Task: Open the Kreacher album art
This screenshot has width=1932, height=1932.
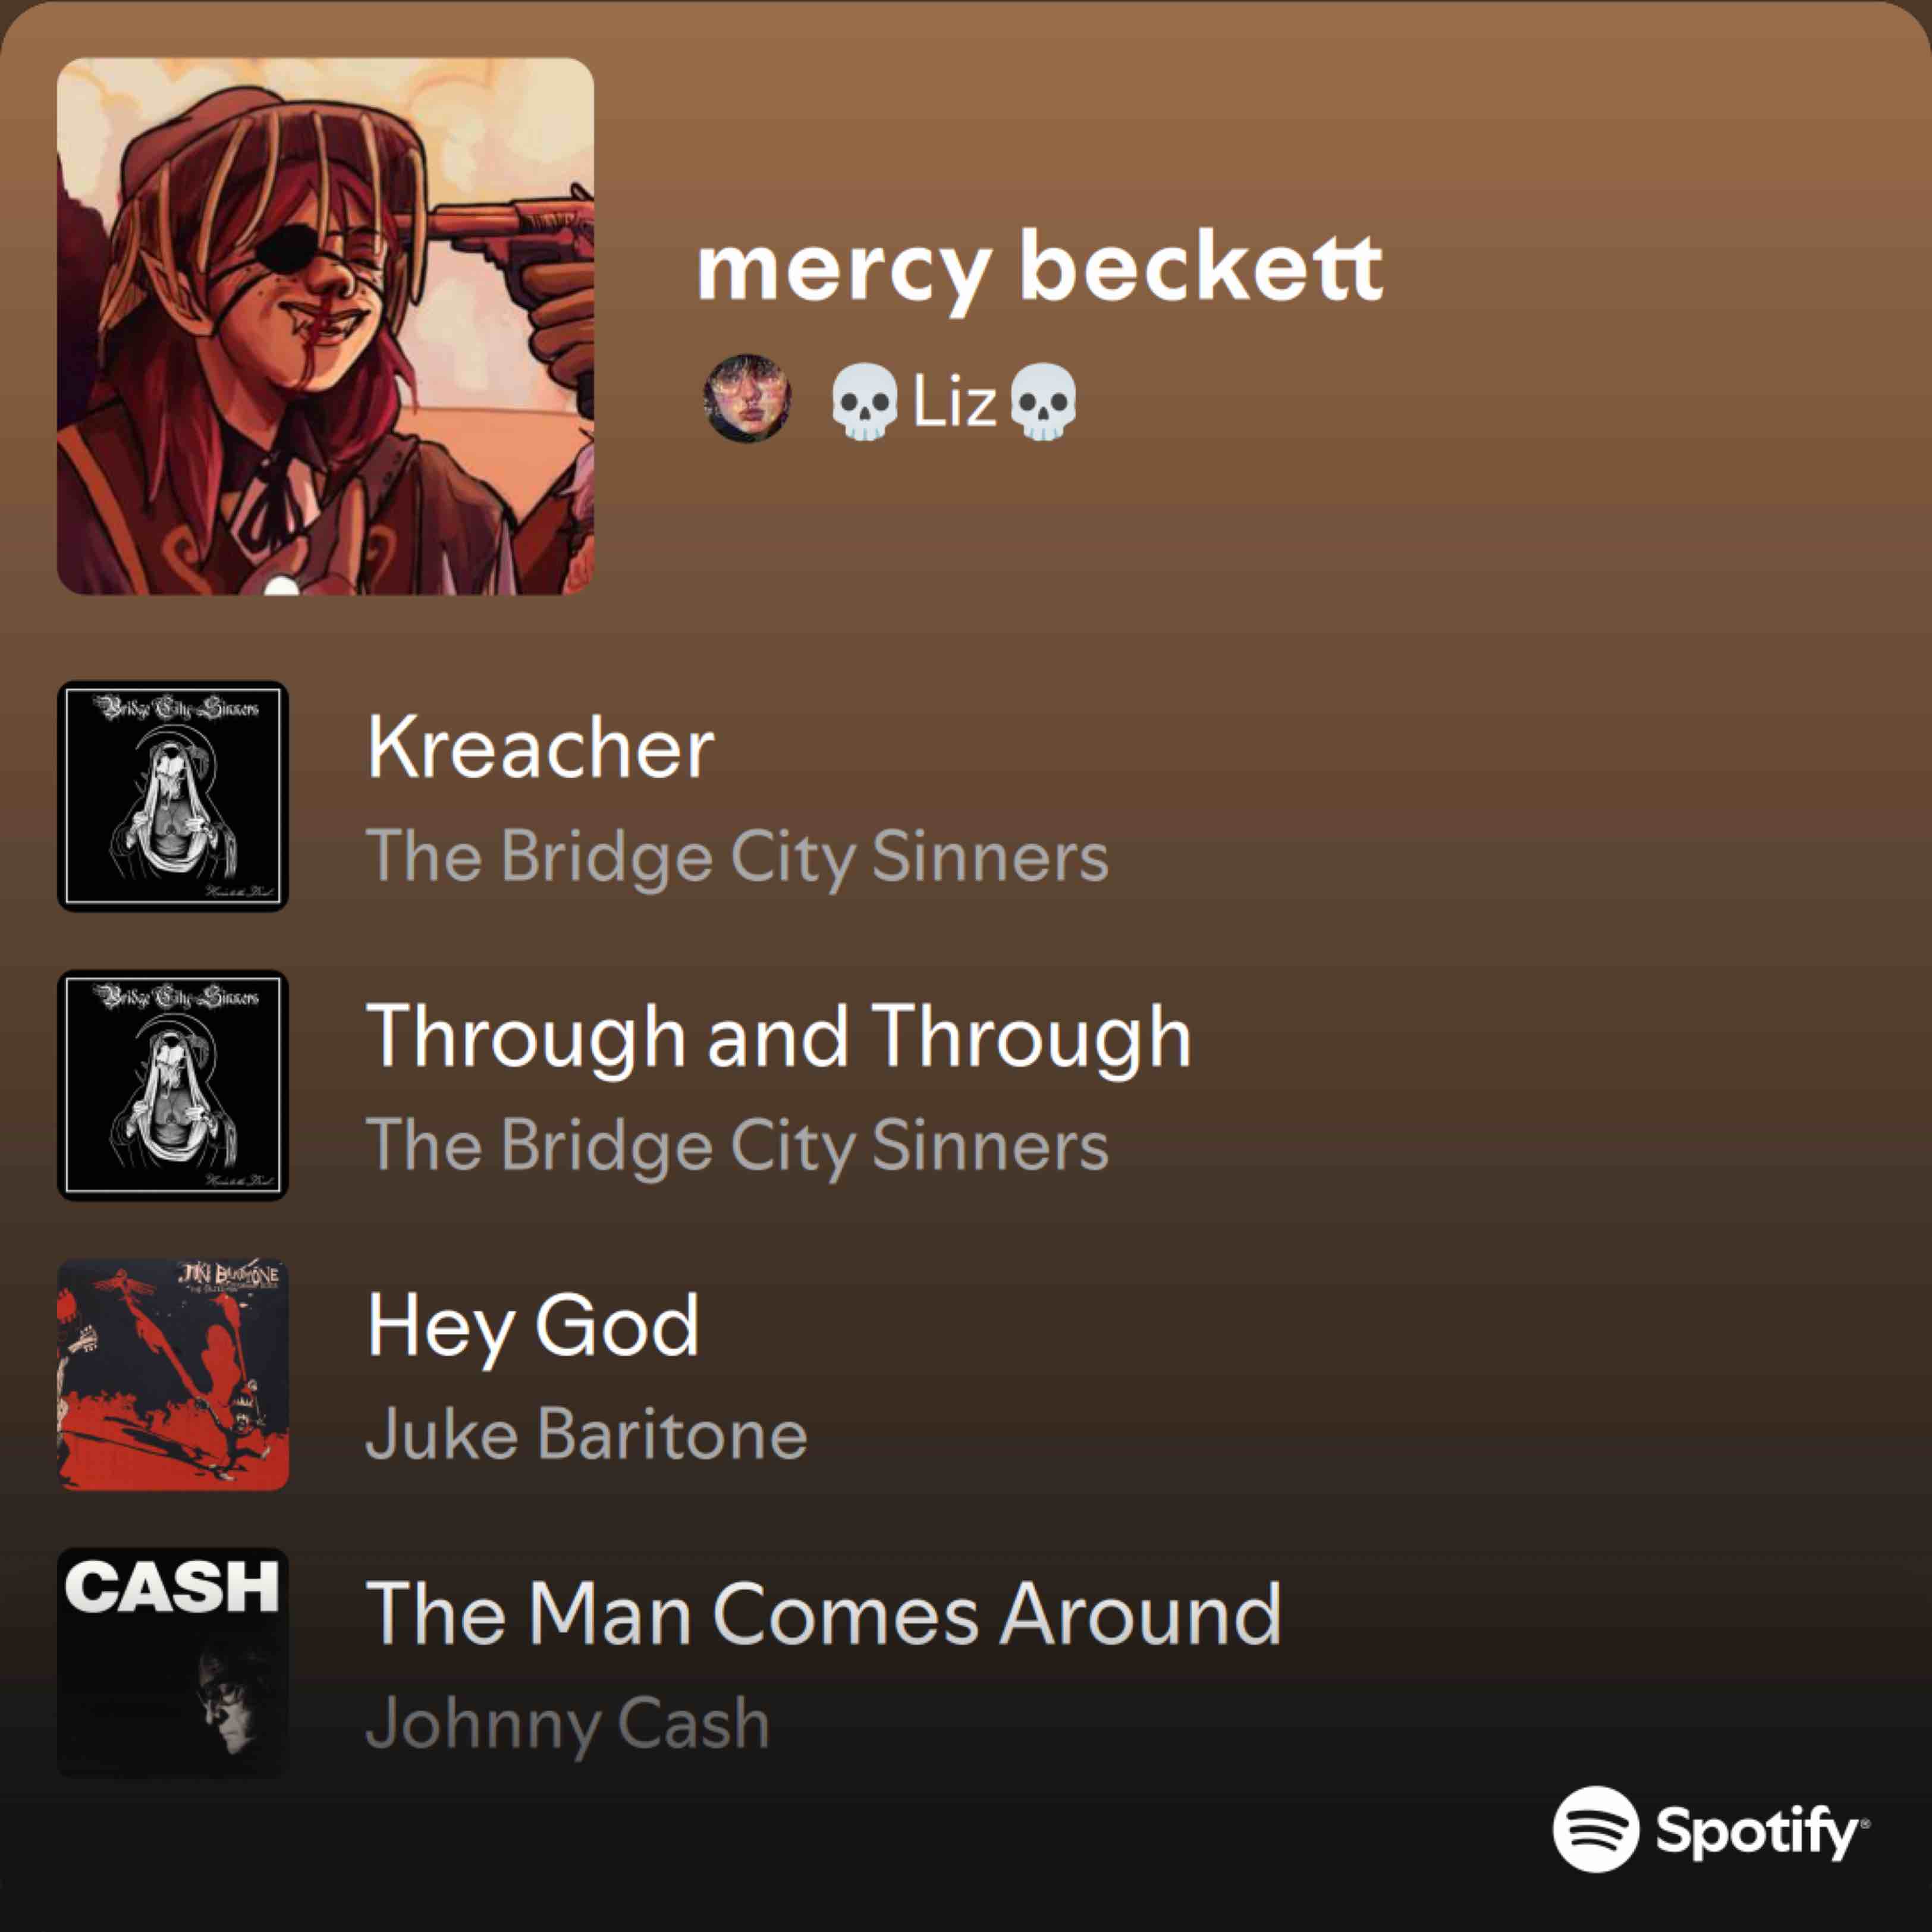Action: point(173,796)
